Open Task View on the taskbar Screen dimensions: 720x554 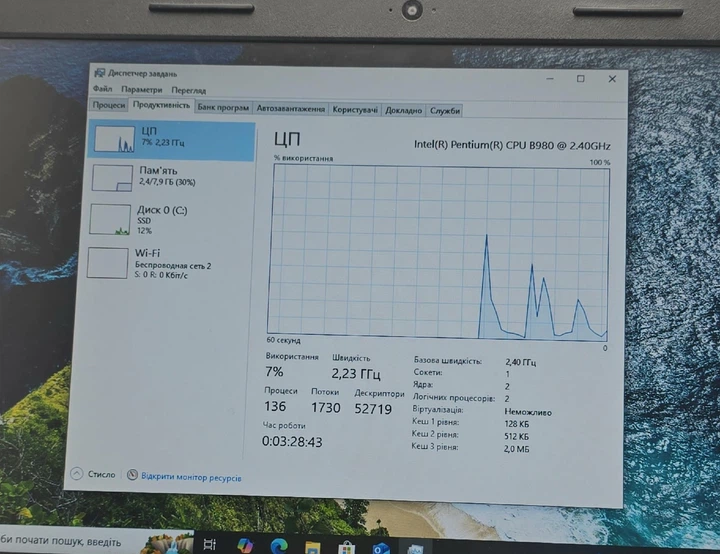(209, 544)
